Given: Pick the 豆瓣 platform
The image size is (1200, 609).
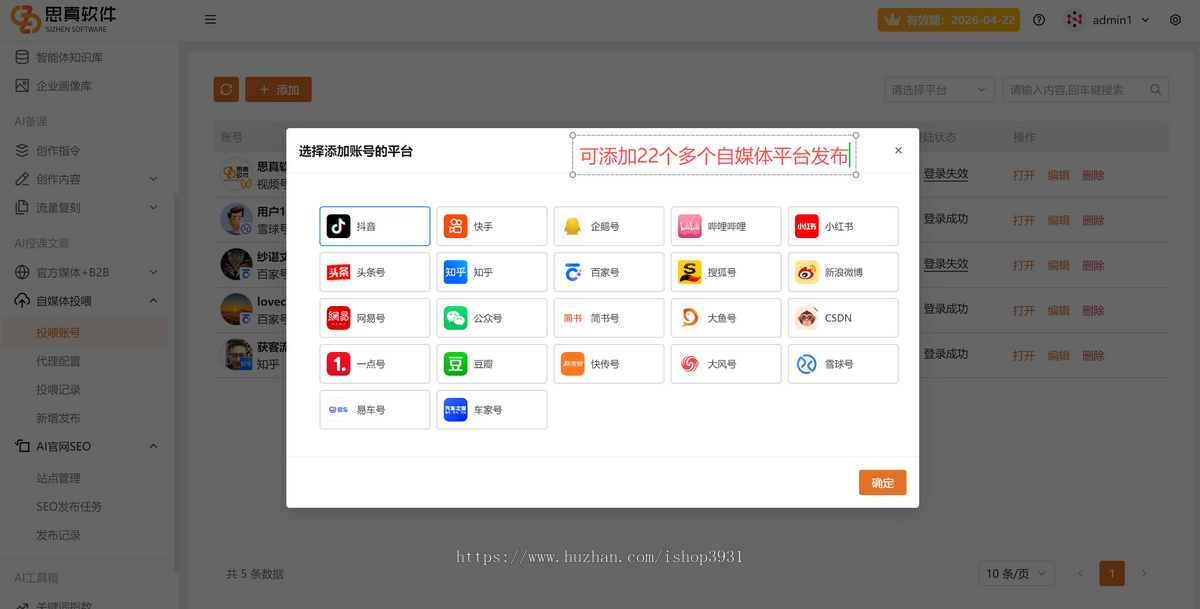Looking at the screenshot, I should (492, 364).
